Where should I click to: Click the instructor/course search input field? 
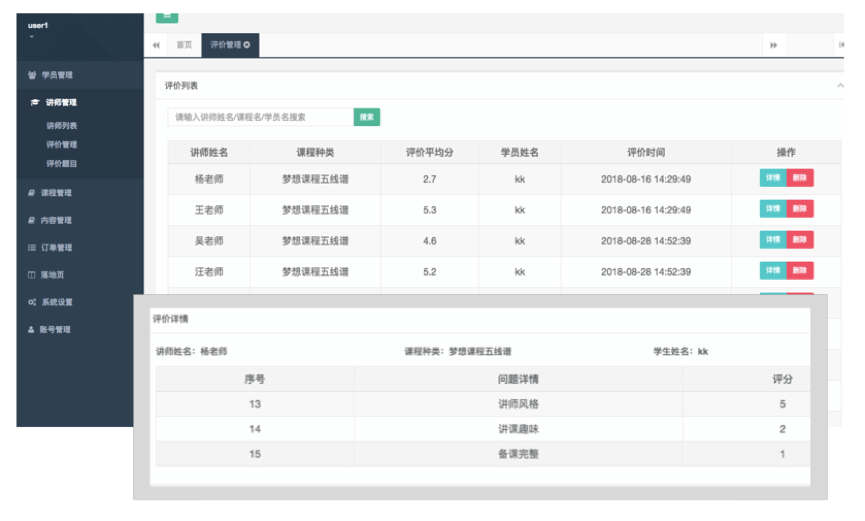[260, 117]
